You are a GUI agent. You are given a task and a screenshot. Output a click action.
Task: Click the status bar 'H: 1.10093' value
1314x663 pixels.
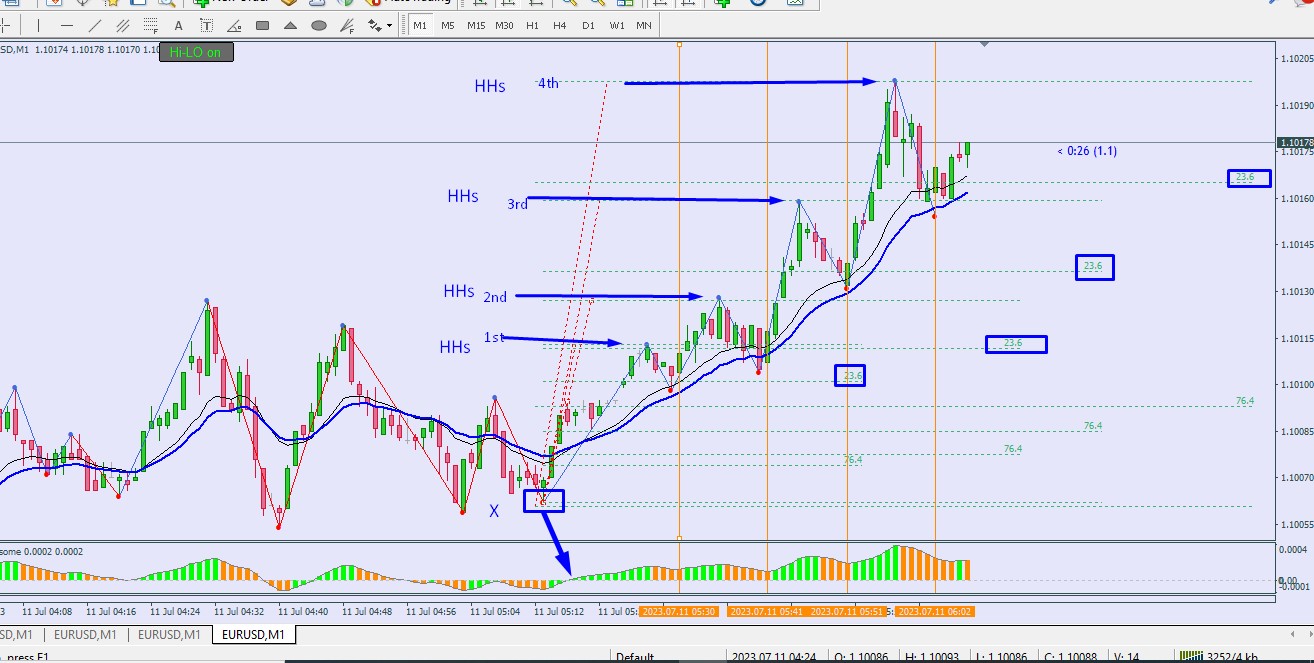932,657
